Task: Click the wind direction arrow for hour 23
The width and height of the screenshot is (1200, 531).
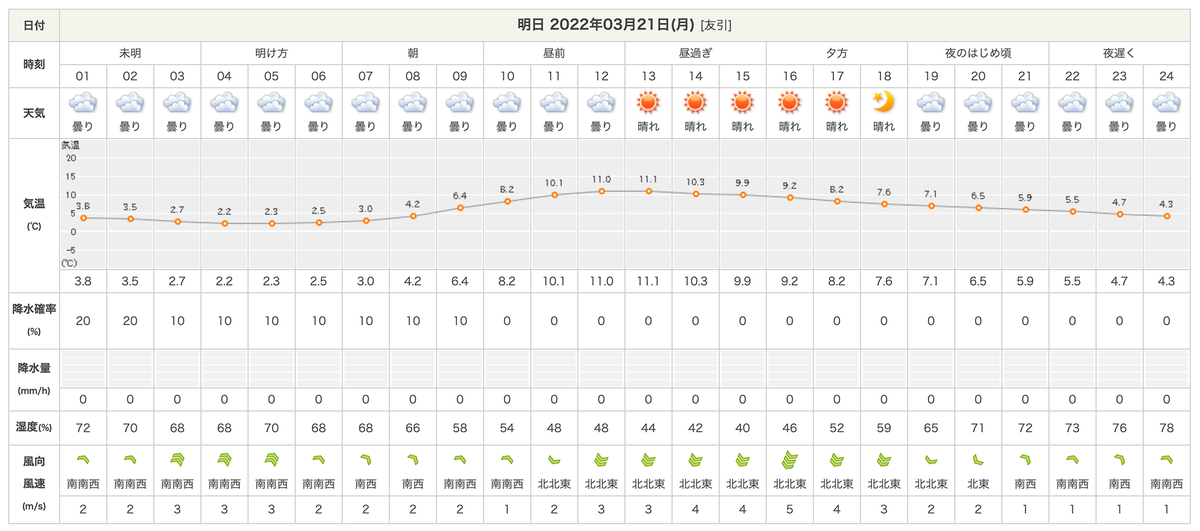Action: pos(1119,460)
